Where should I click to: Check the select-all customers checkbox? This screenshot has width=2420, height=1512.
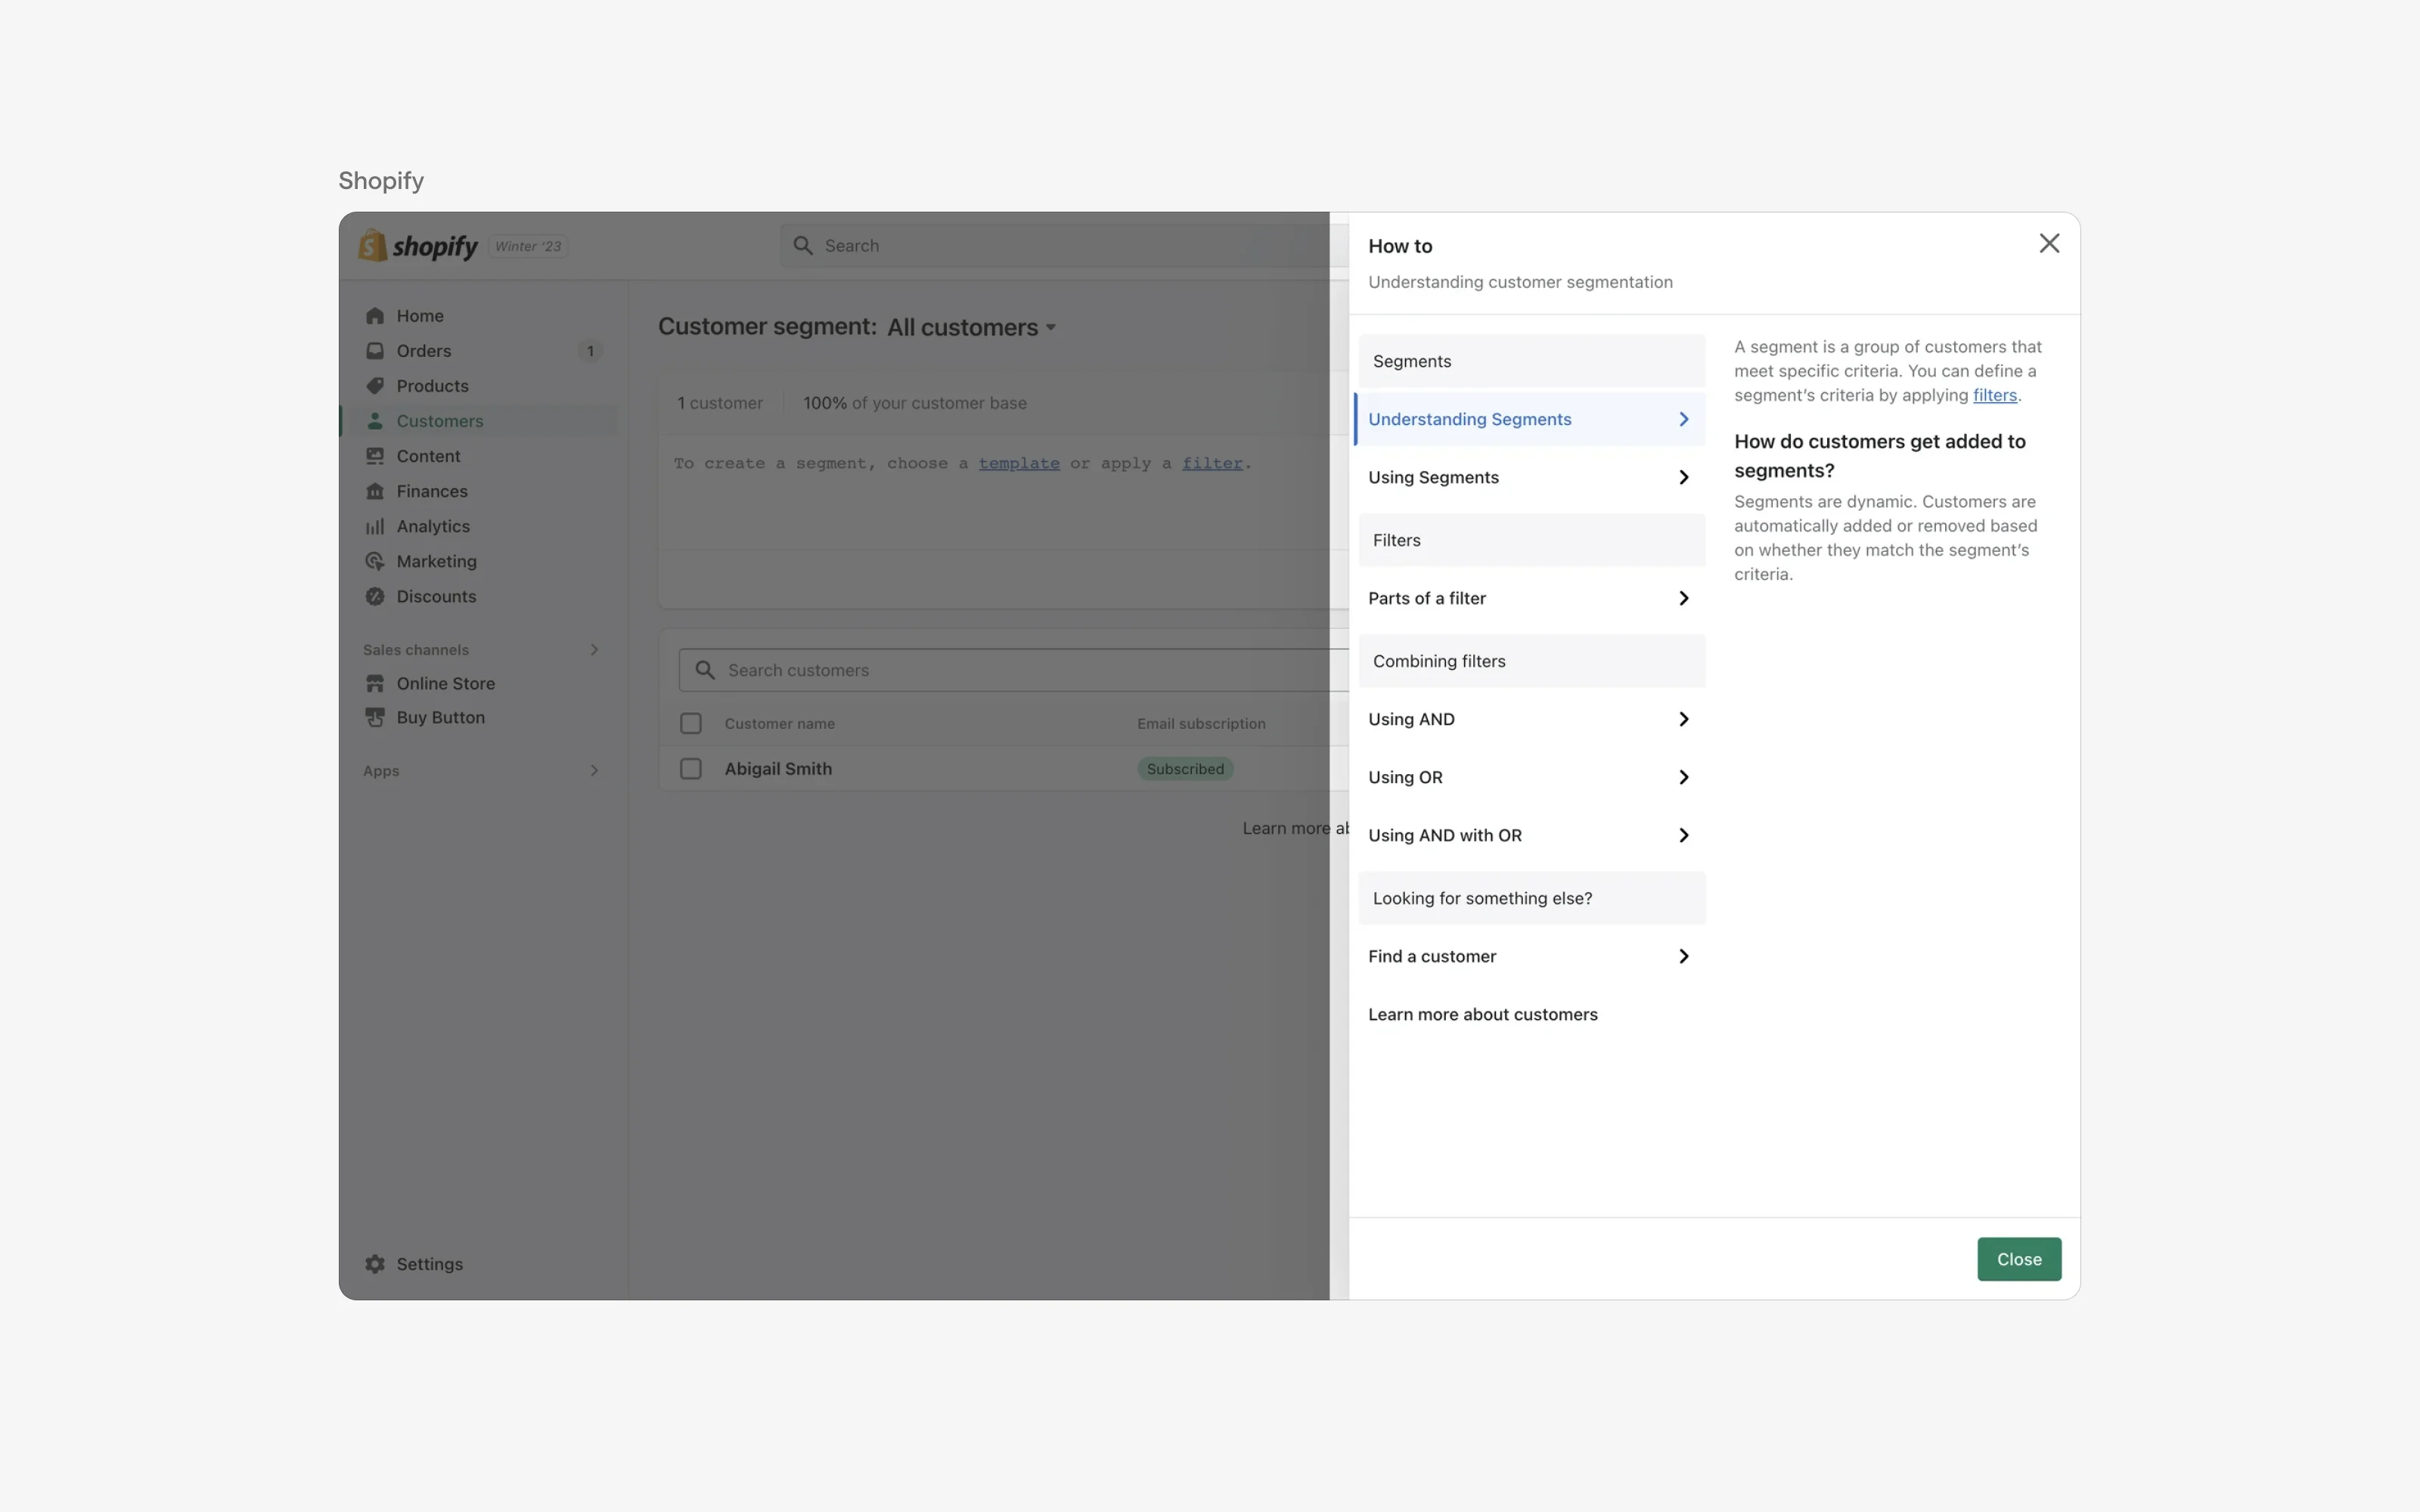click(x=690, y=722)
